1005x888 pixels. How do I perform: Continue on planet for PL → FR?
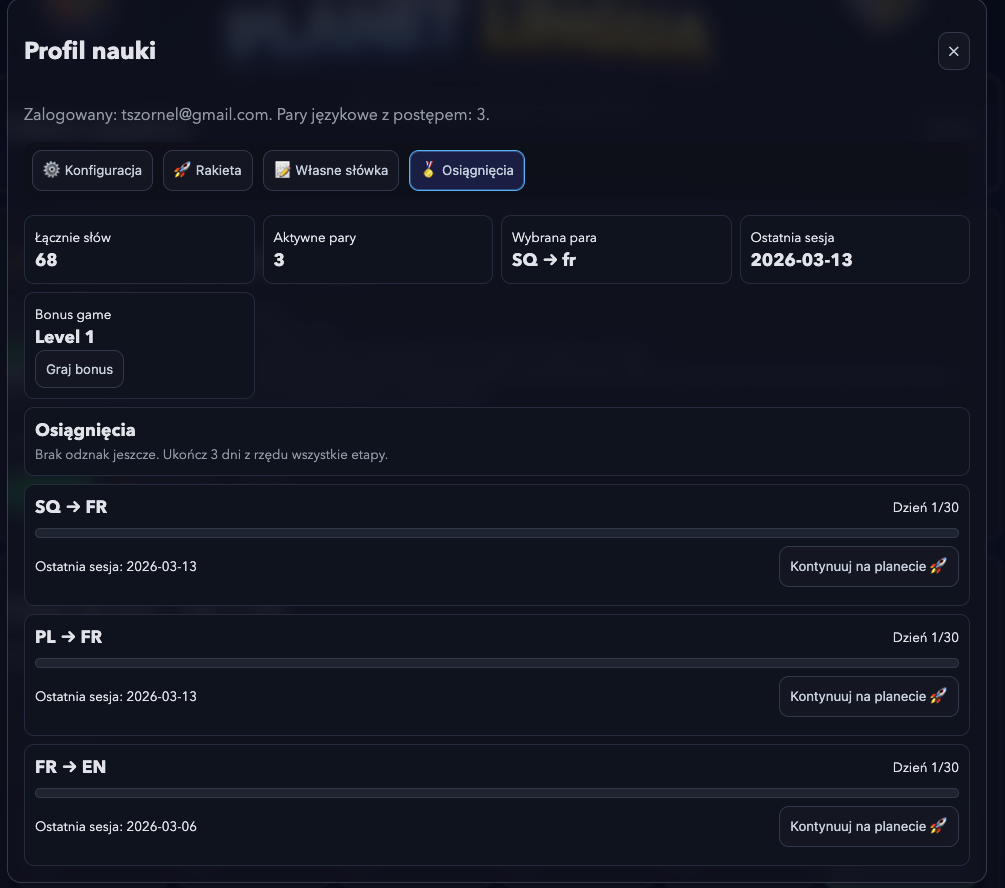(x=868, y=696)
